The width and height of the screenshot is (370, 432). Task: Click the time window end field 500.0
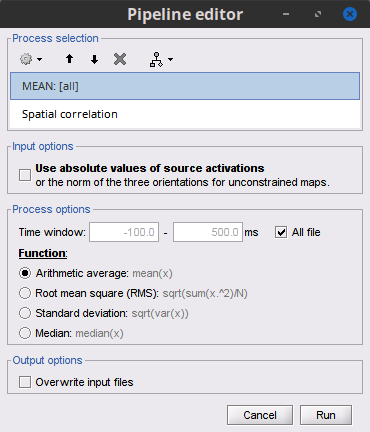coord(208,232)
